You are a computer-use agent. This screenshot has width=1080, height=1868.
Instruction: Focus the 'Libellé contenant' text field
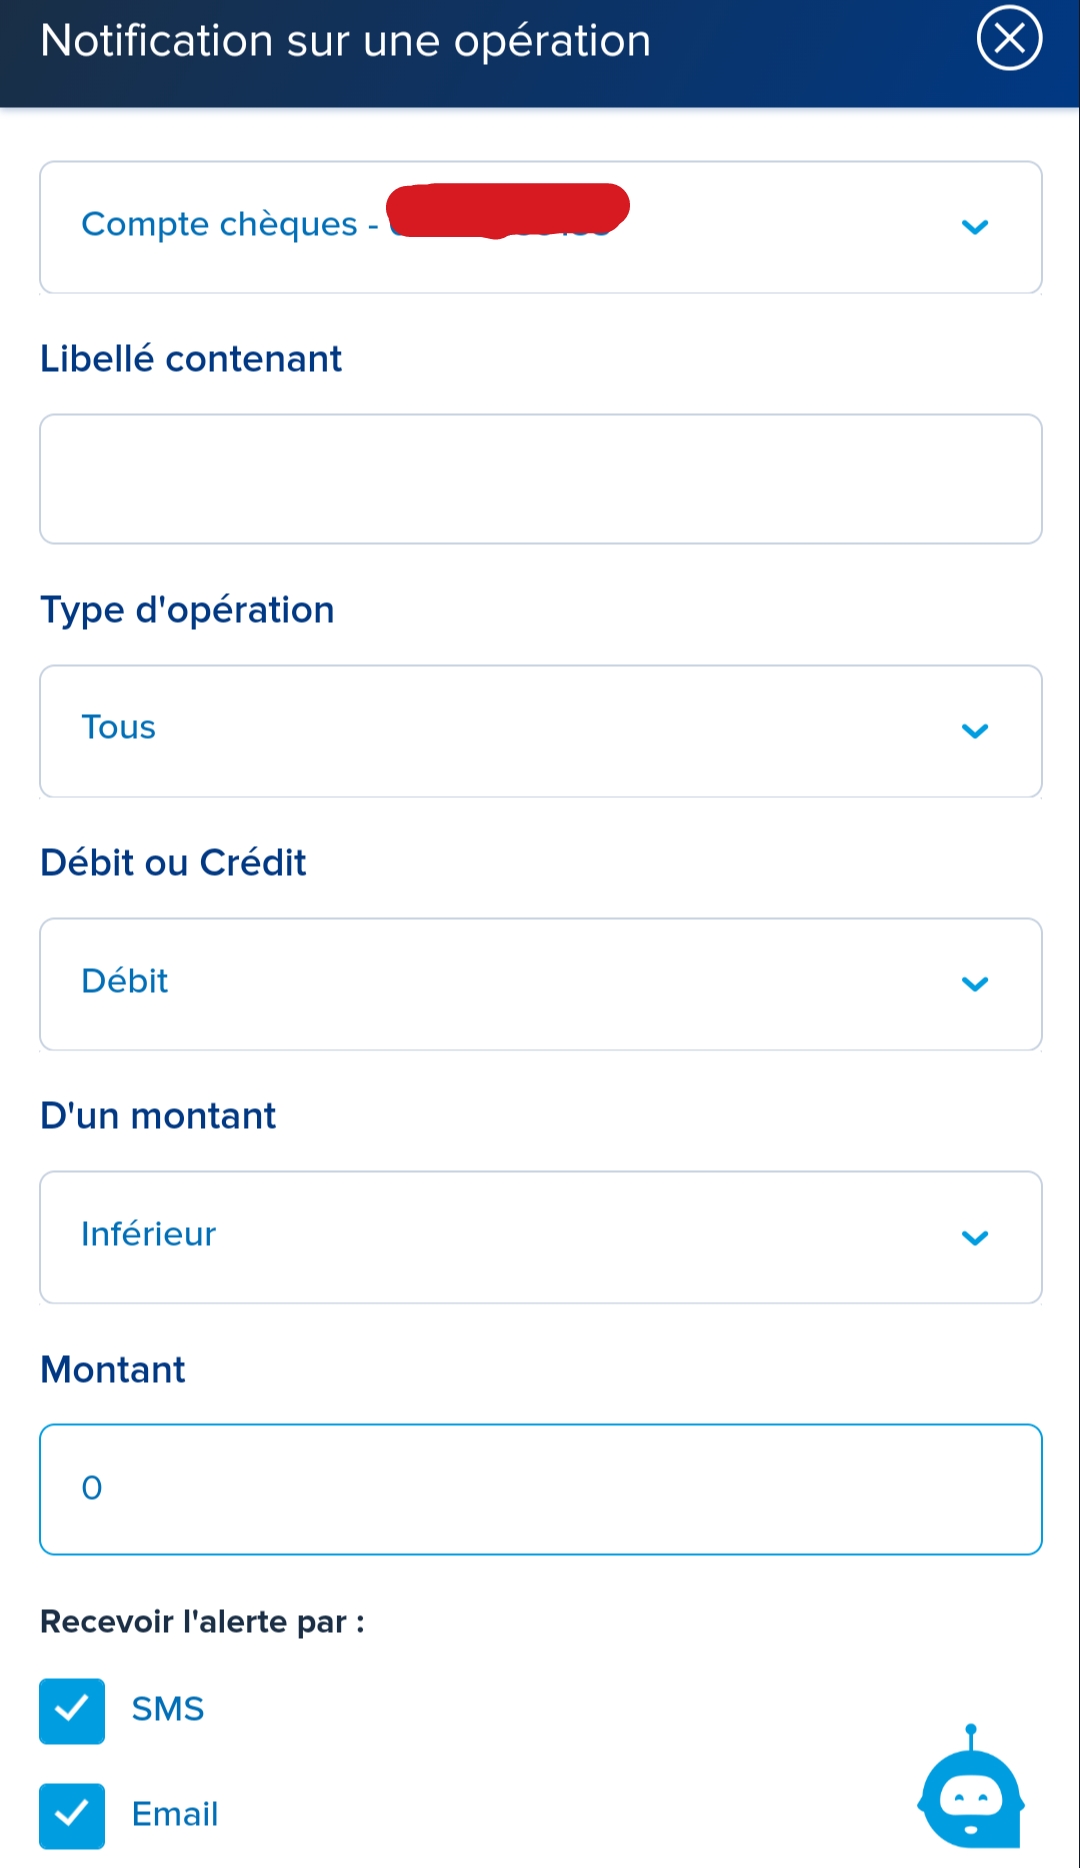click(x=540, y=479)
